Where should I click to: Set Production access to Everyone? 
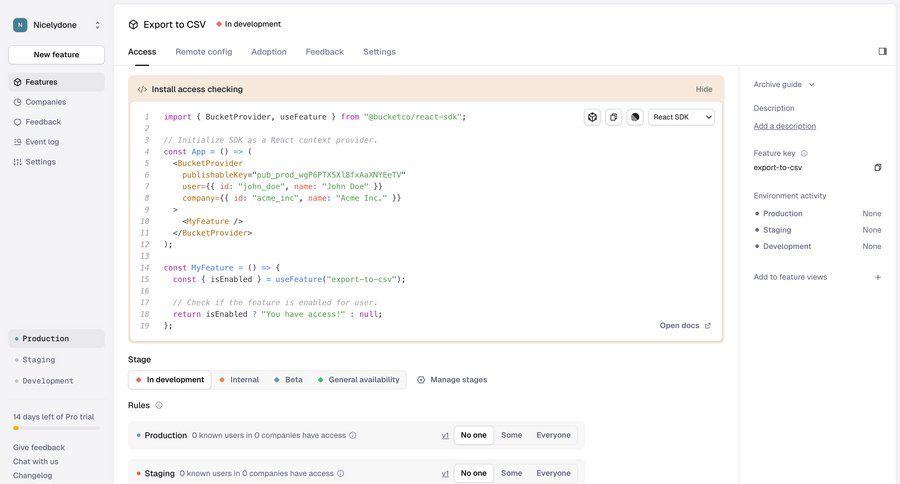(x=553, y=435)
